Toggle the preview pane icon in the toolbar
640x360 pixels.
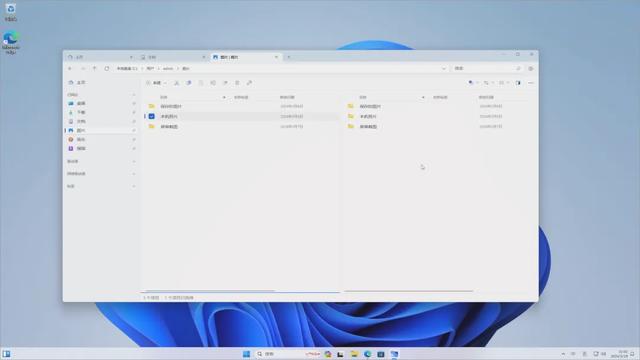pyautogui.click(x=518, y=83)
